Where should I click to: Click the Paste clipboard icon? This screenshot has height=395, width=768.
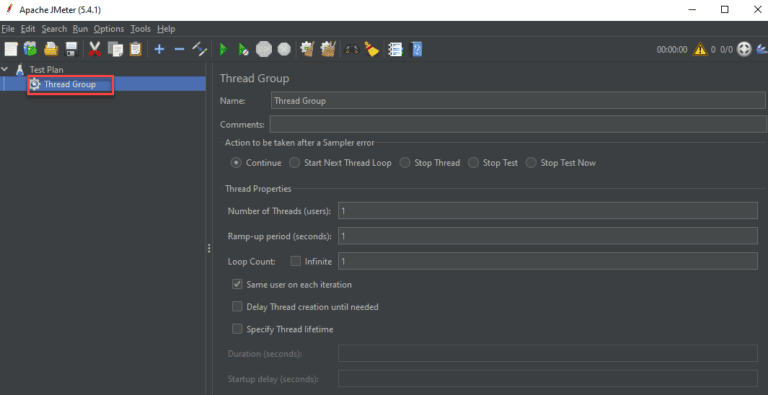click(136, 49)
